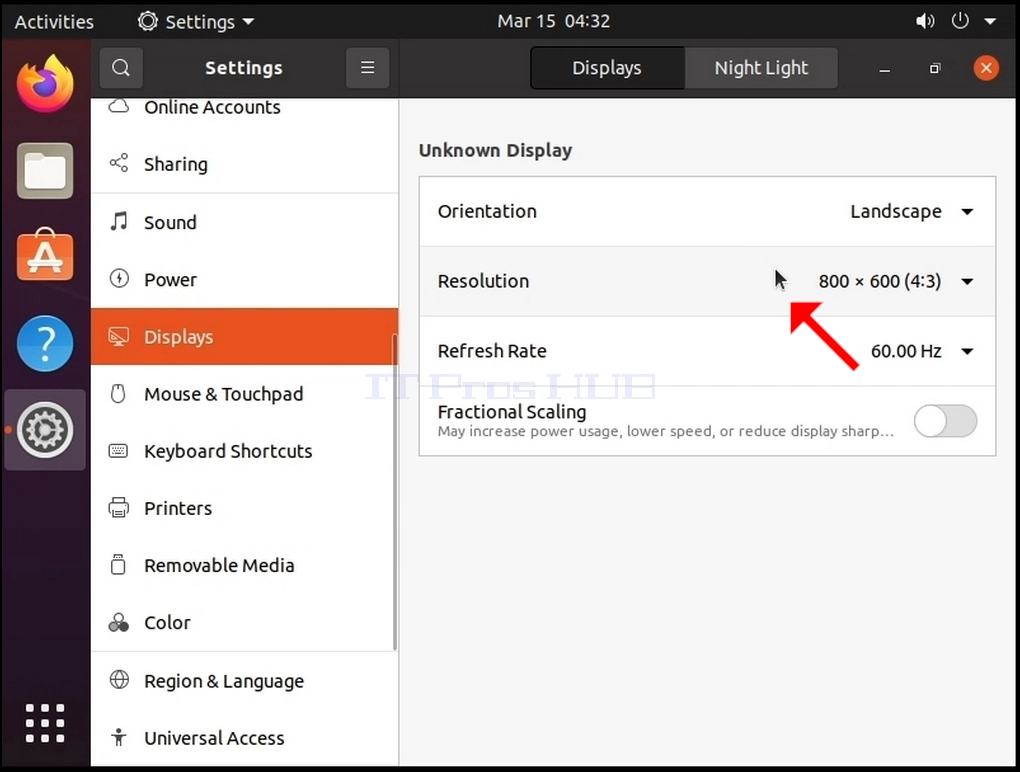The image size is (1020, 772).
Task: Open the Resolution 800 × 600 dropdown
Action: coord(896,281)
